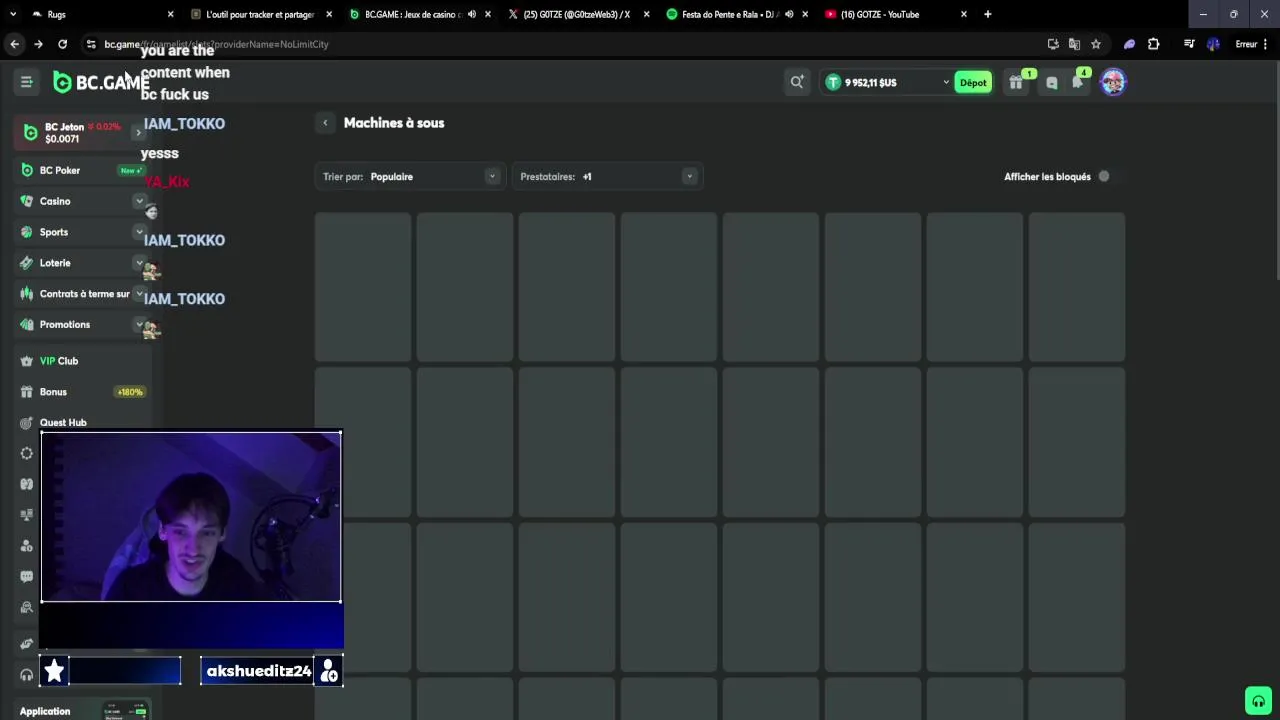The image size is (1280, 720).
Task: Open the hamburger sidebar menu
Action: click(x=27, y=82)
